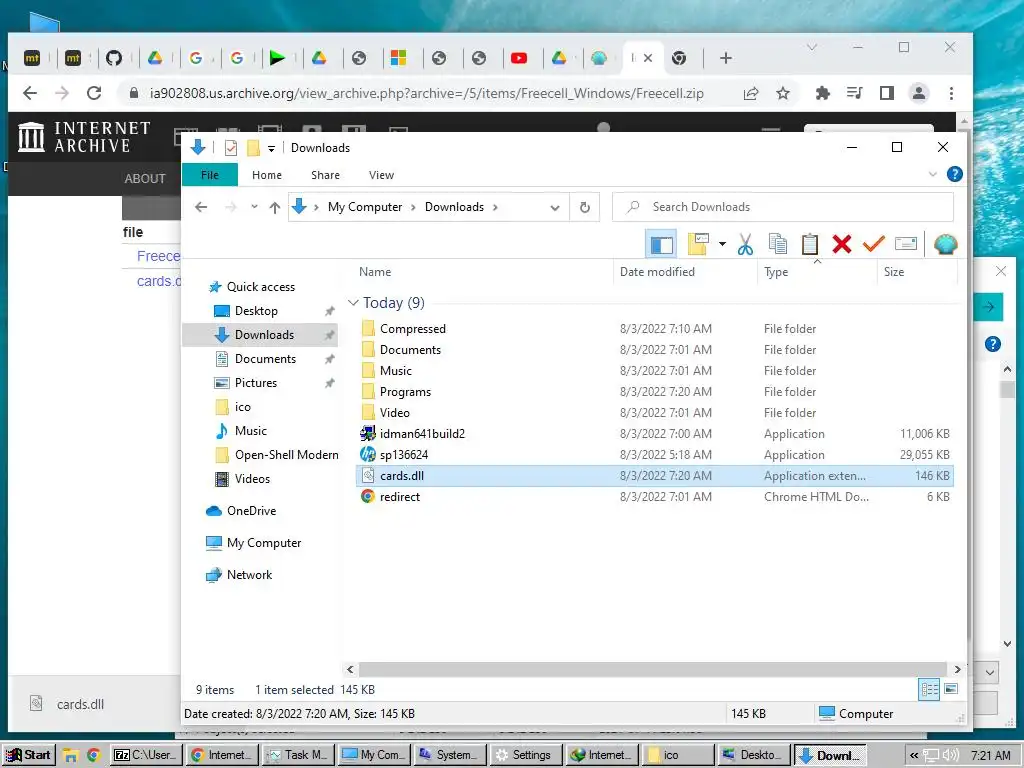1024x768 pixels.
Task: Select Desktop in navigation pane
Action: coord(256,311)
